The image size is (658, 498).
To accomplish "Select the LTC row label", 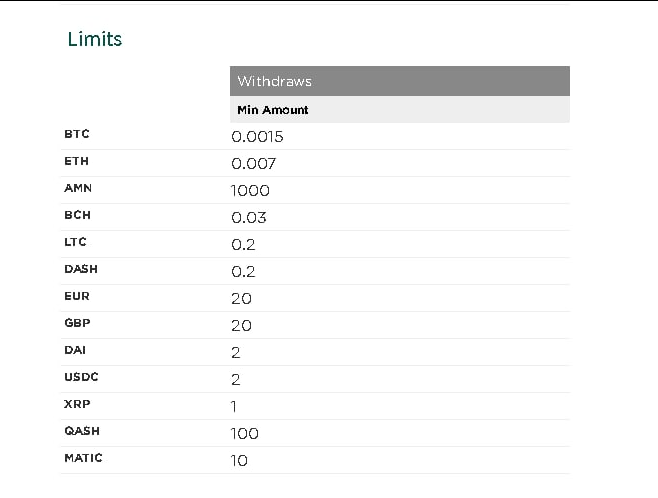I will (x=76, y=242).
